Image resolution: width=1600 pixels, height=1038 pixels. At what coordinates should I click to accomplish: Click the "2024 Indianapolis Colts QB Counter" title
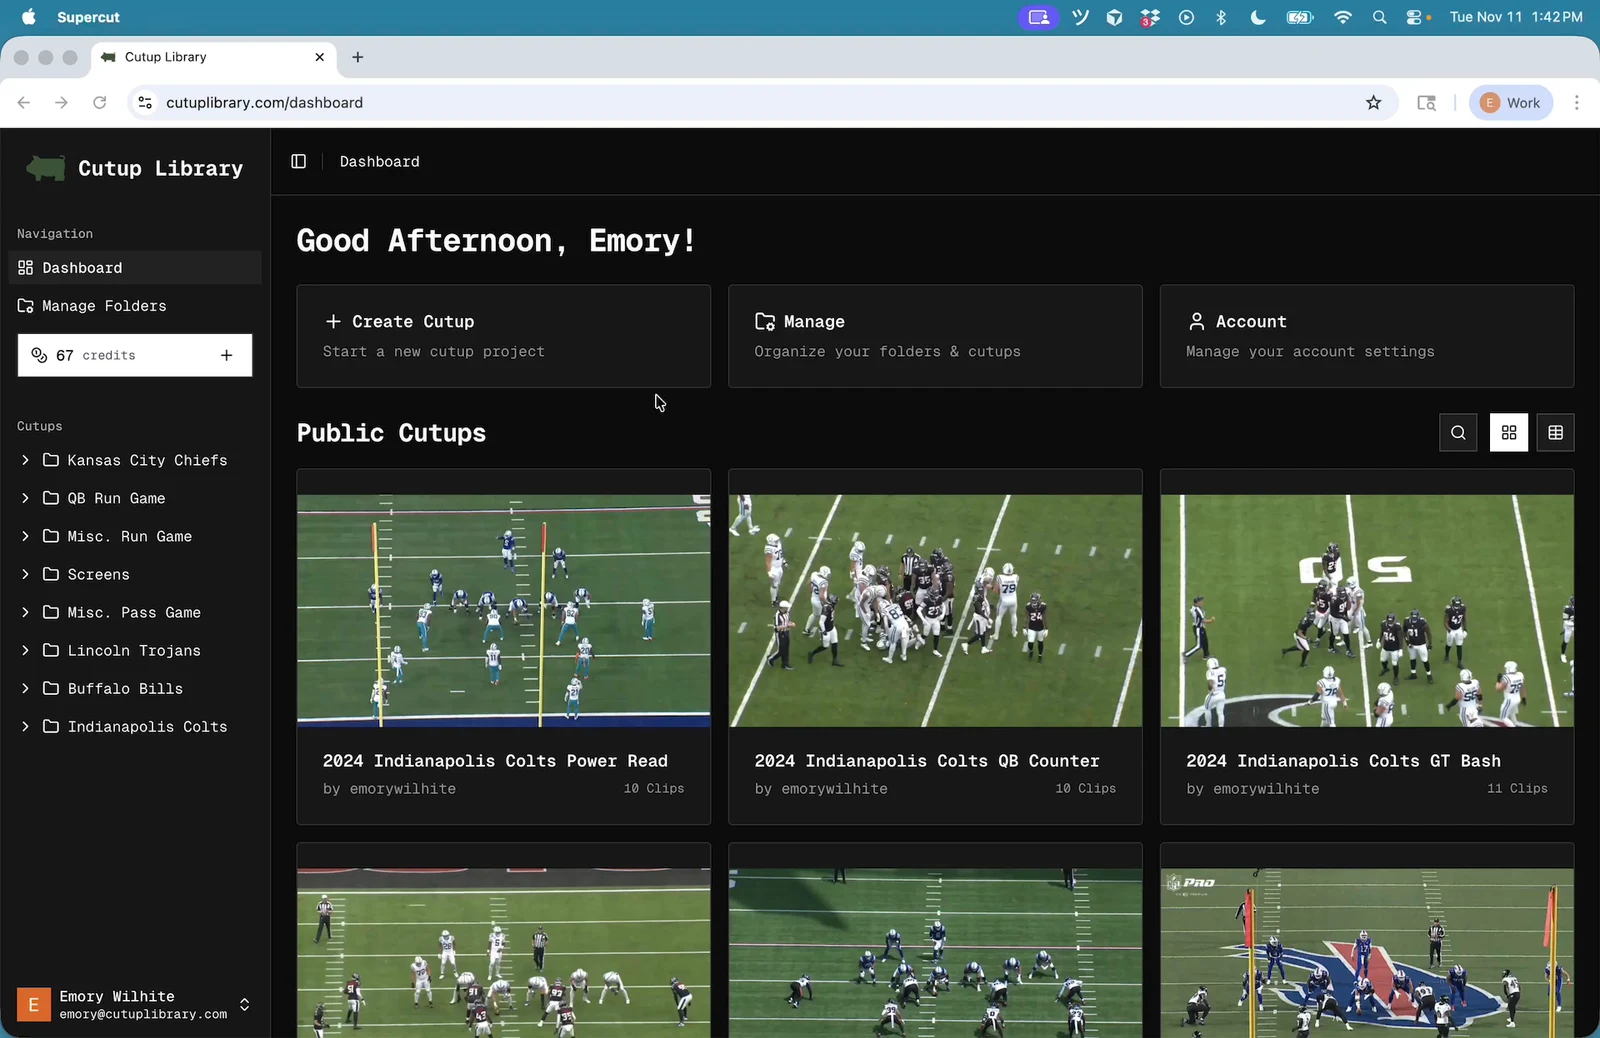click(x=927, y=761)
